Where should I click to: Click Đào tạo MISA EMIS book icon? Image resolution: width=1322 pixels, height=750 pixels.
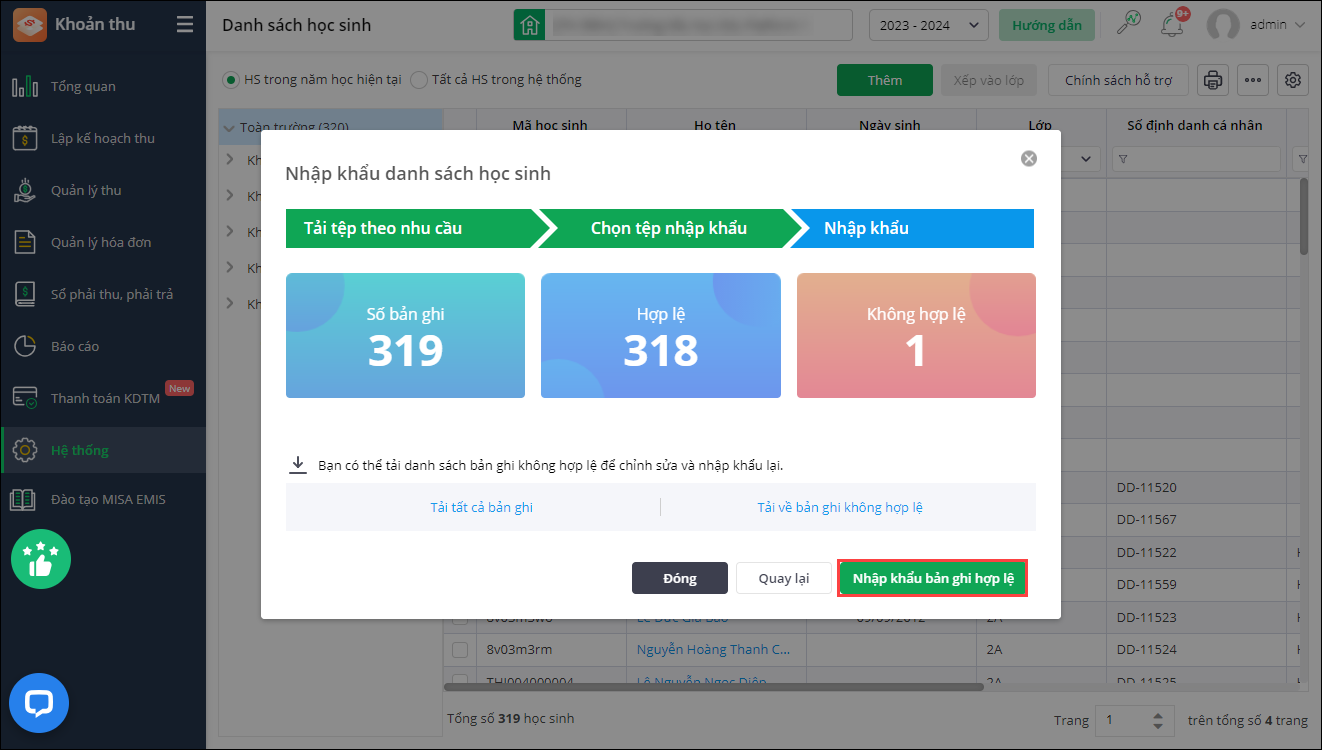pyautogui.click(x=25, y=499)
